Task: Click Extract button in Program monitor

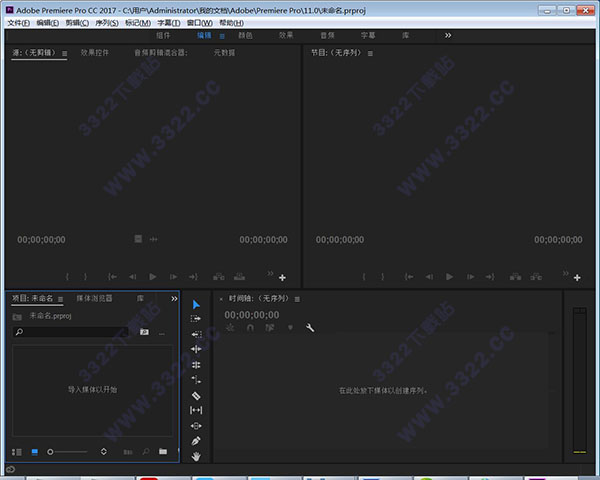Action: (536, 276)
